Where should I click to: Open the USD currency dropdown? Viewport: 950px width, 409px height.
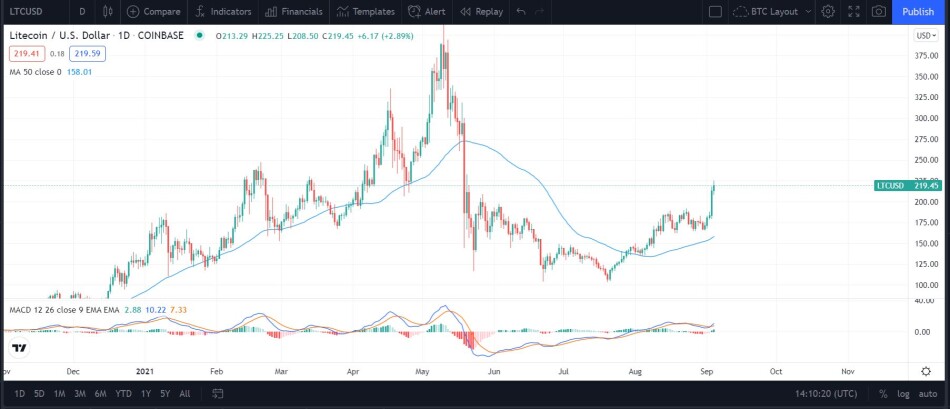tap(926, 36)
